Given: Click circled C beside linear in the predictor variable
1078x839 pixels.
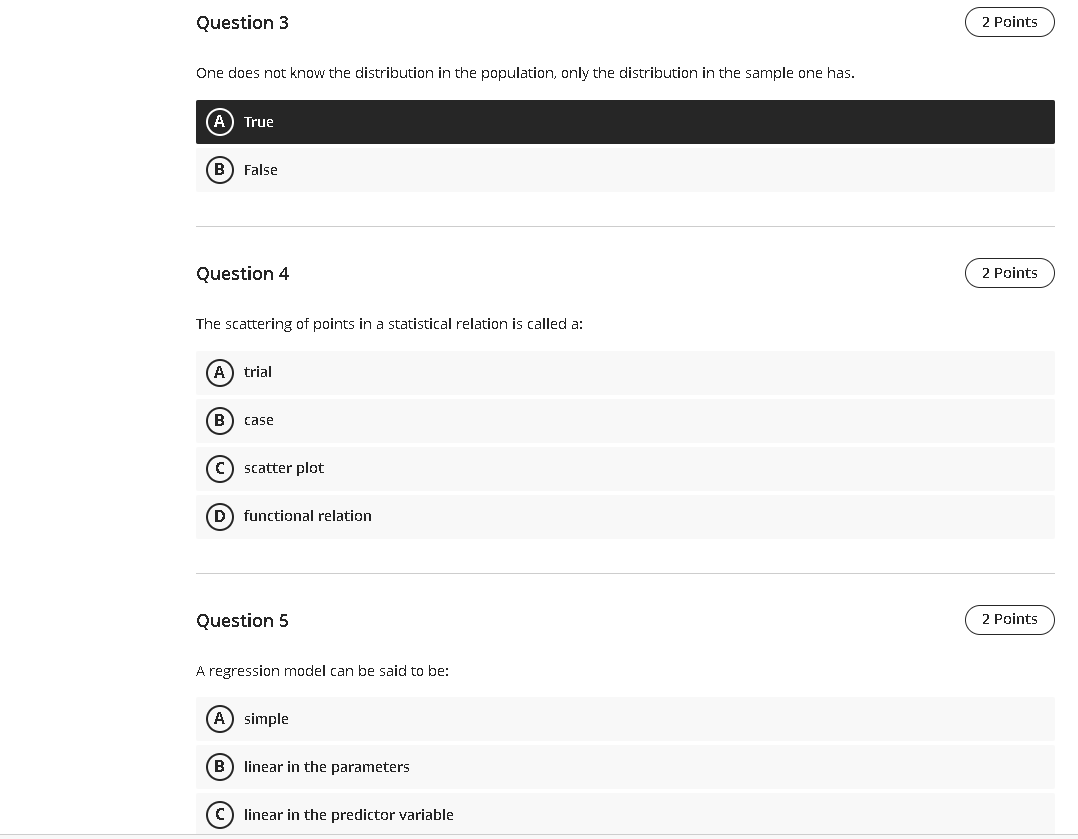Looking at the screenshot, I should (220, 815).
